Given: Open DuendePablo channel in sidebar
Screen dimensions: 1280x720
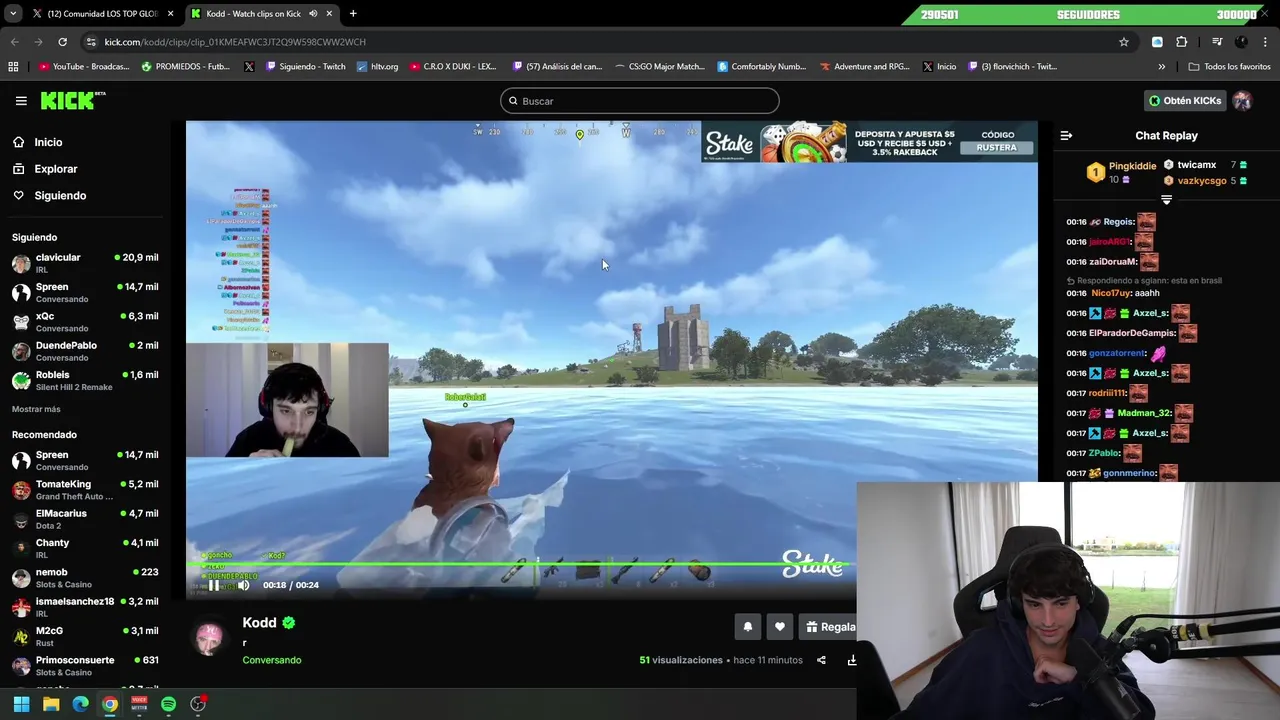Looking at the screenshot, I should 85,351.
